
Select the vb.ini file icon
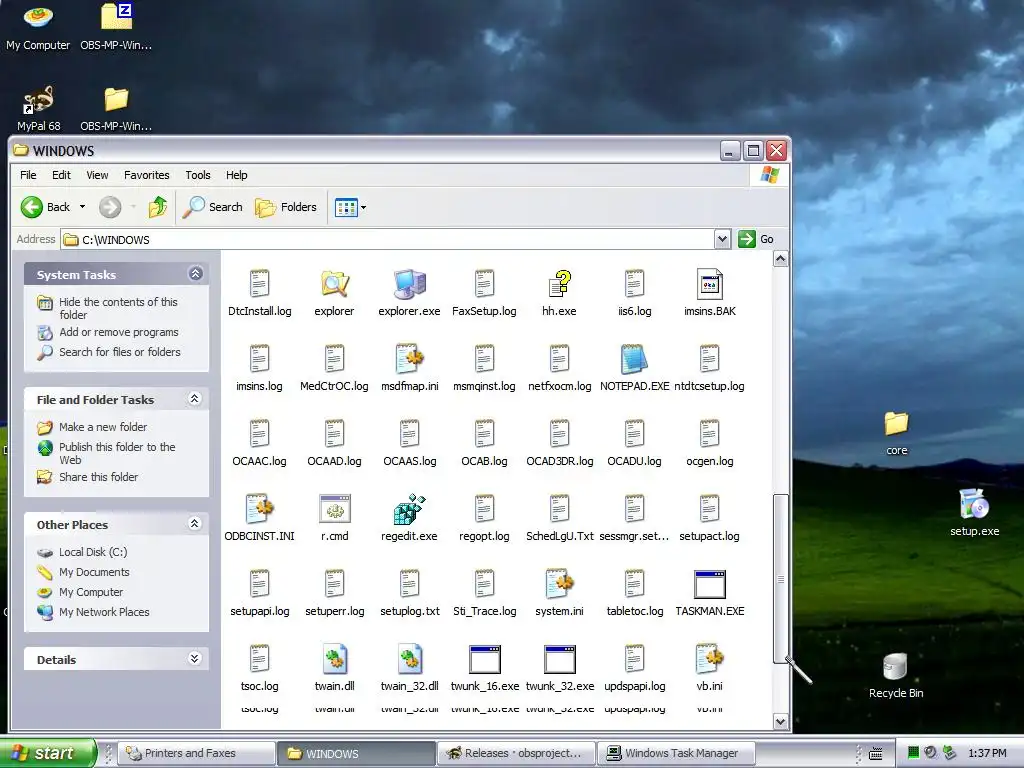709,659
